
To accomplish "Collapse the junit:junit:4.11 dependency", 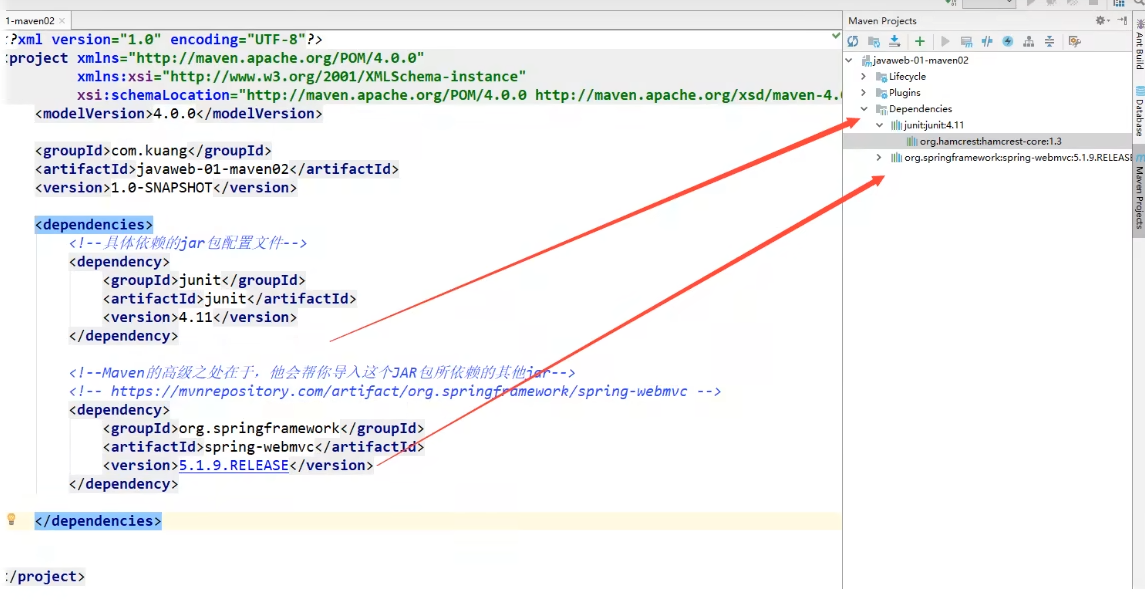I will pos(880,125).
